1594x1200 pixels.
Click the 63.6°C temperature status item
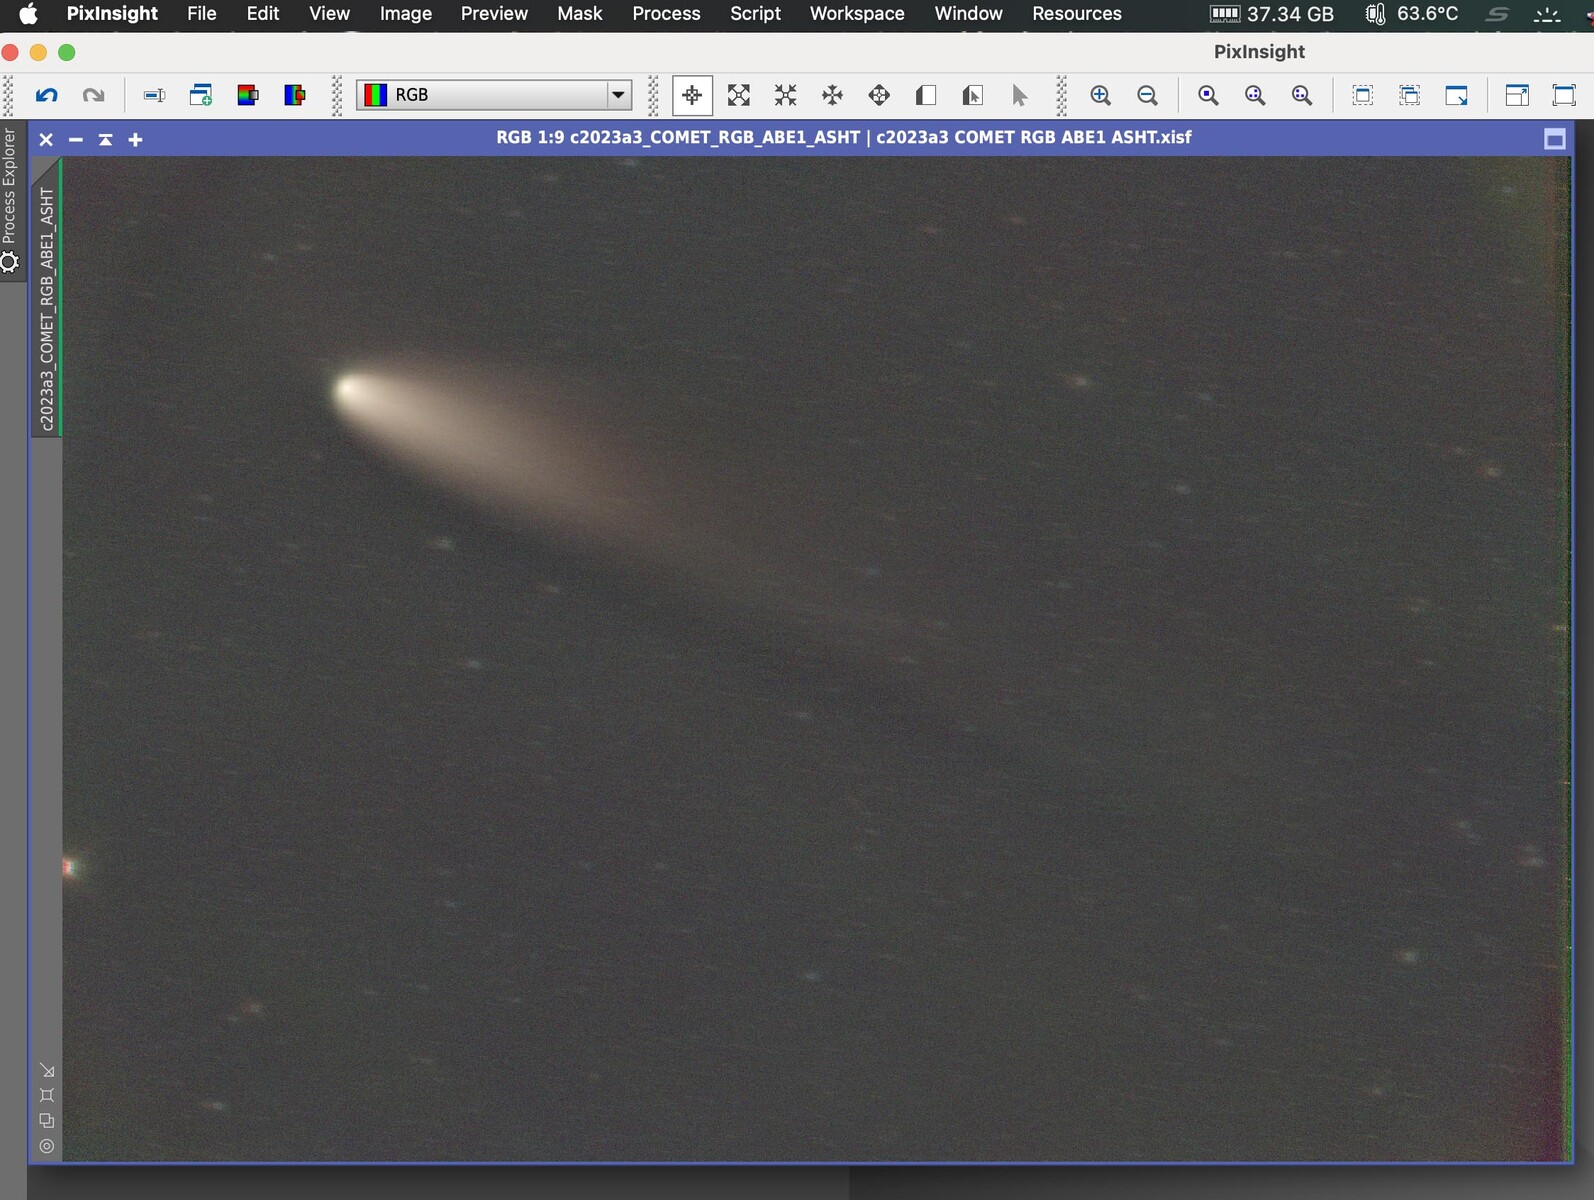pyautogui.click(x=1412, y=14)
